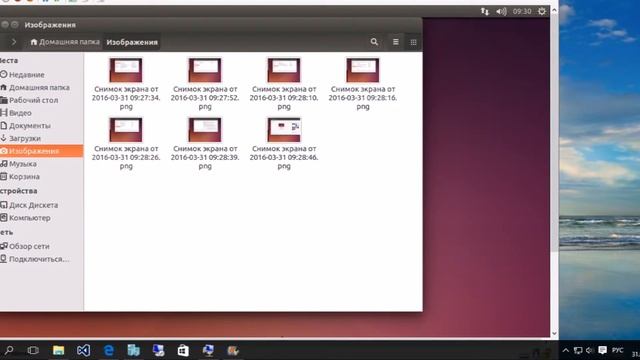Click file name 'Снимок экрана от 2016-03-31 09:28:46.png'
The height and width of the screenshot is (360, 640).
(x=284, y=157)
